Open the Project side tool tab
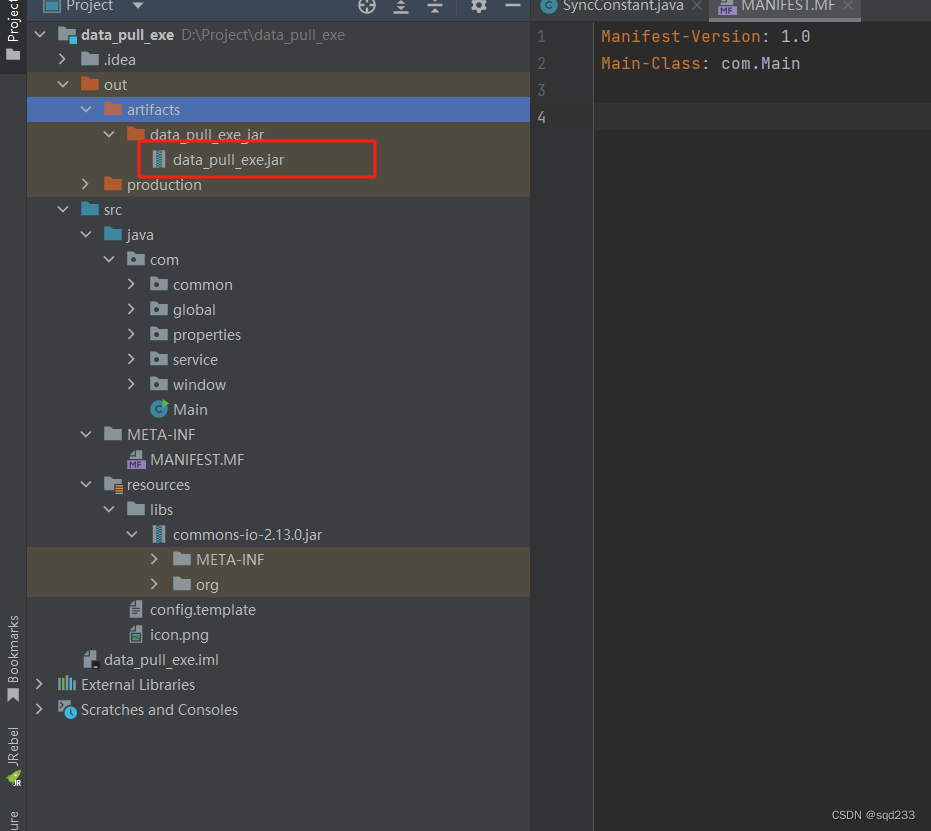The height and width of the screenshot is (831, 931). tap(12, 30)
